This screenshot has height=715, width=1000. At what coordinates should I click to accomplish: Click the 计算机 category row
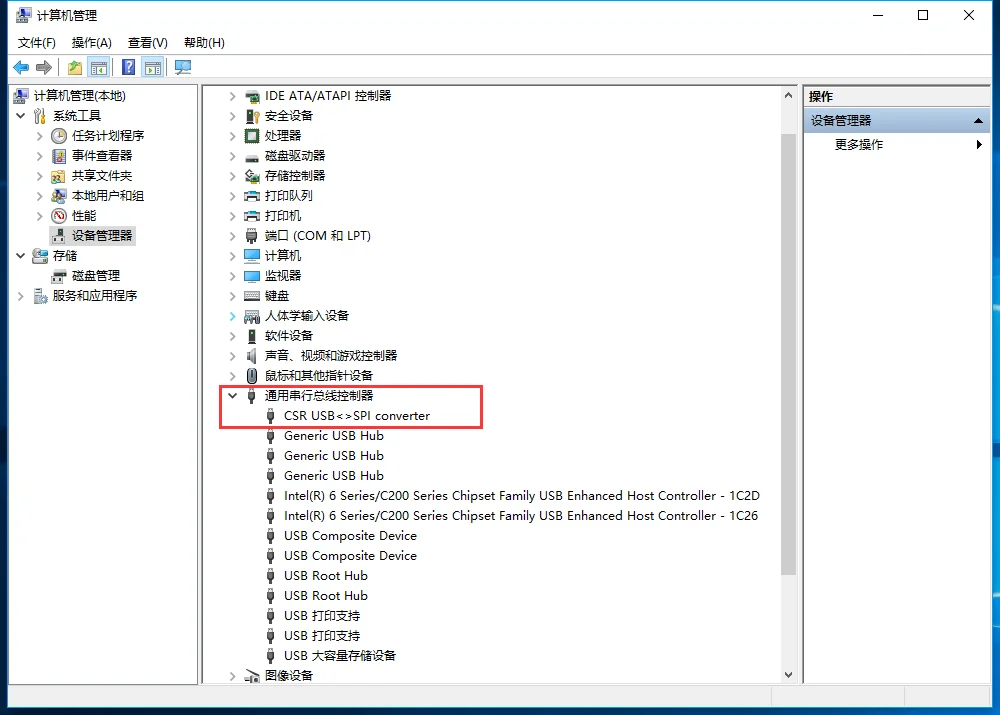click(x=283, y=256)
